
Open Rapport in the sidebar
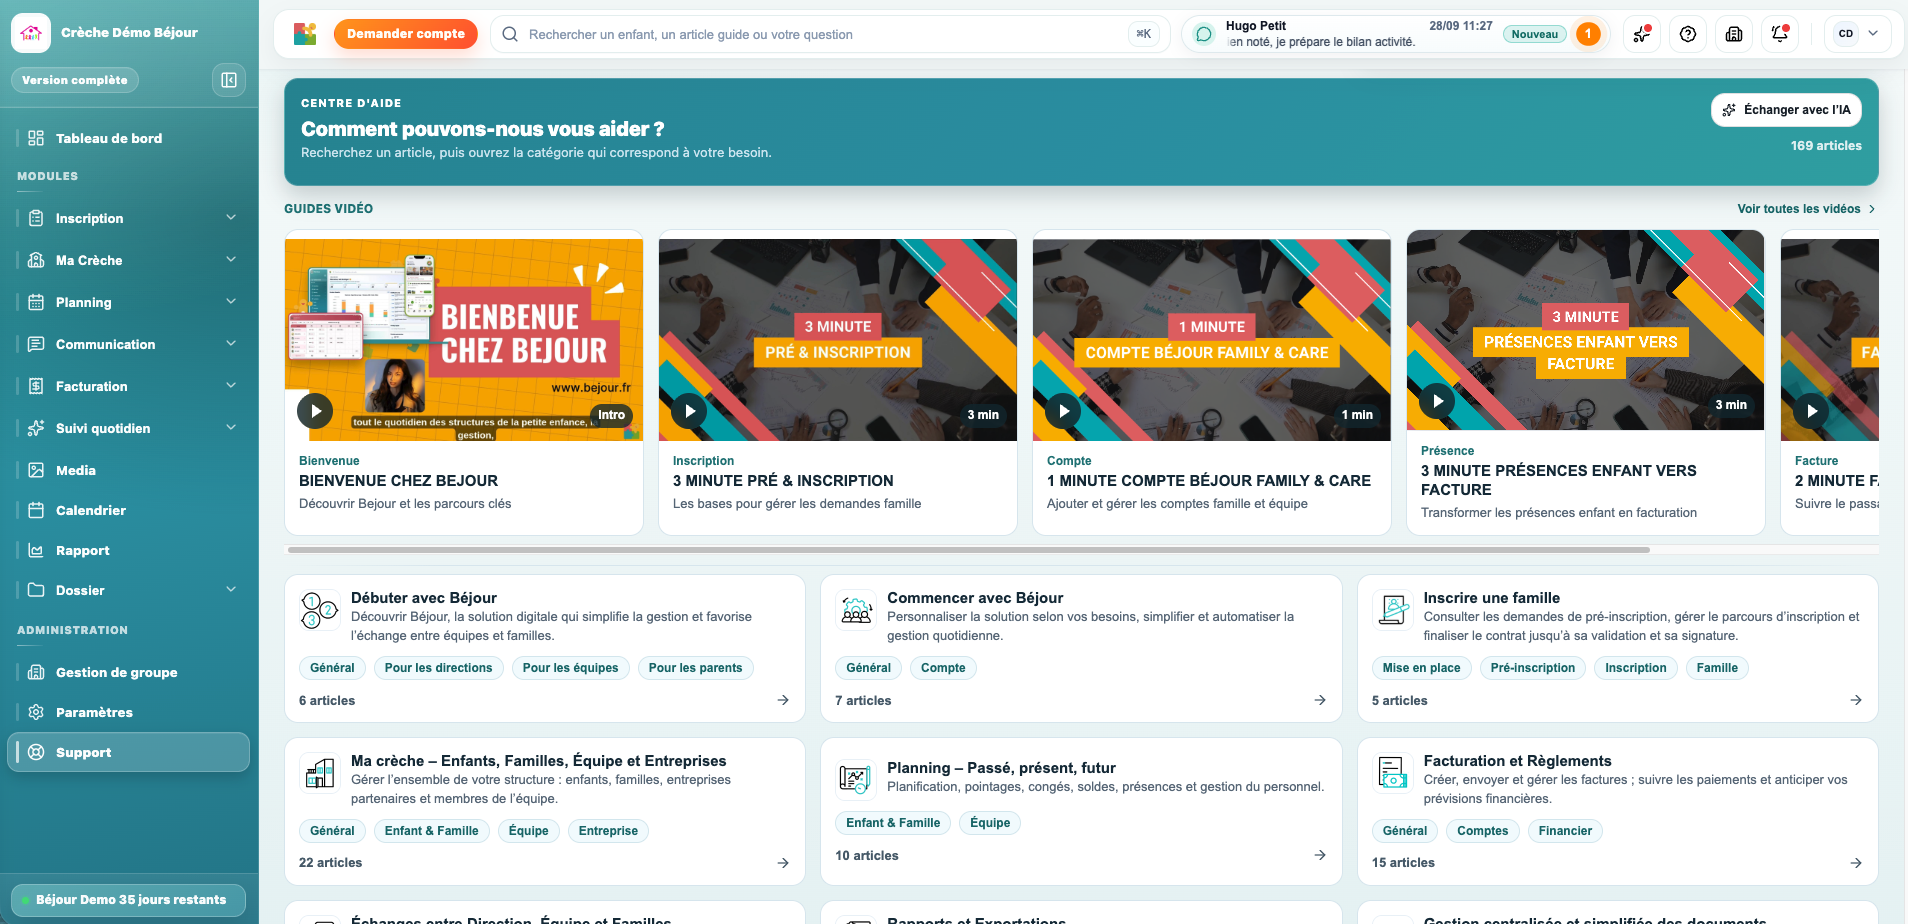coord(129,550)
